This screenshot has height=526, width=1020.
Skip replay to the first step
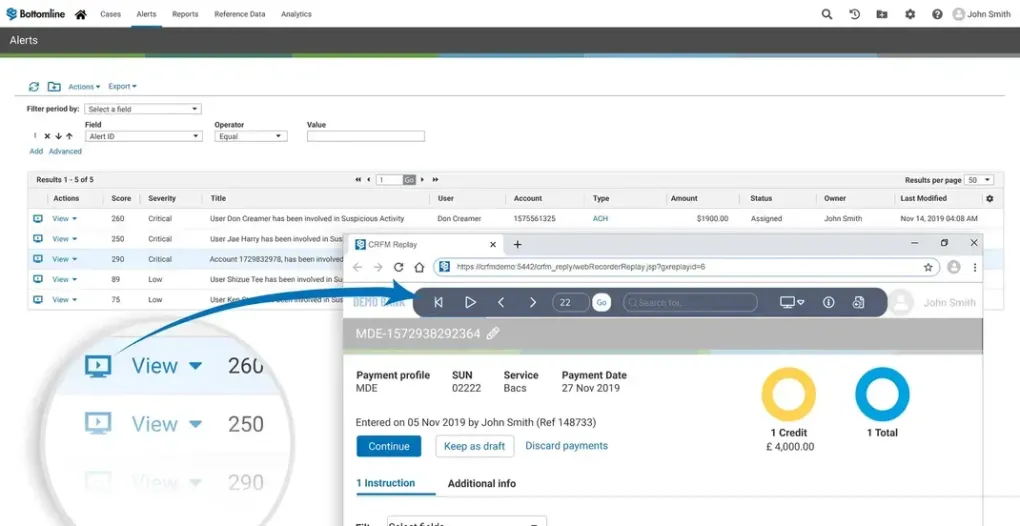coord(438,302)
